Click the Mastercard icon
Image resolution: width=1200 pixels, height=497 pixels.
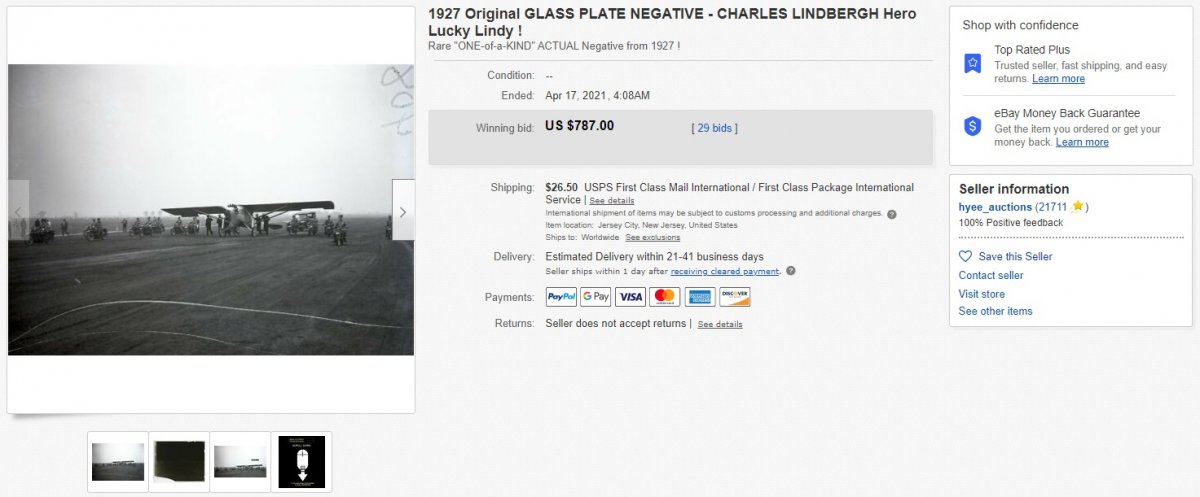coord(664,297)
